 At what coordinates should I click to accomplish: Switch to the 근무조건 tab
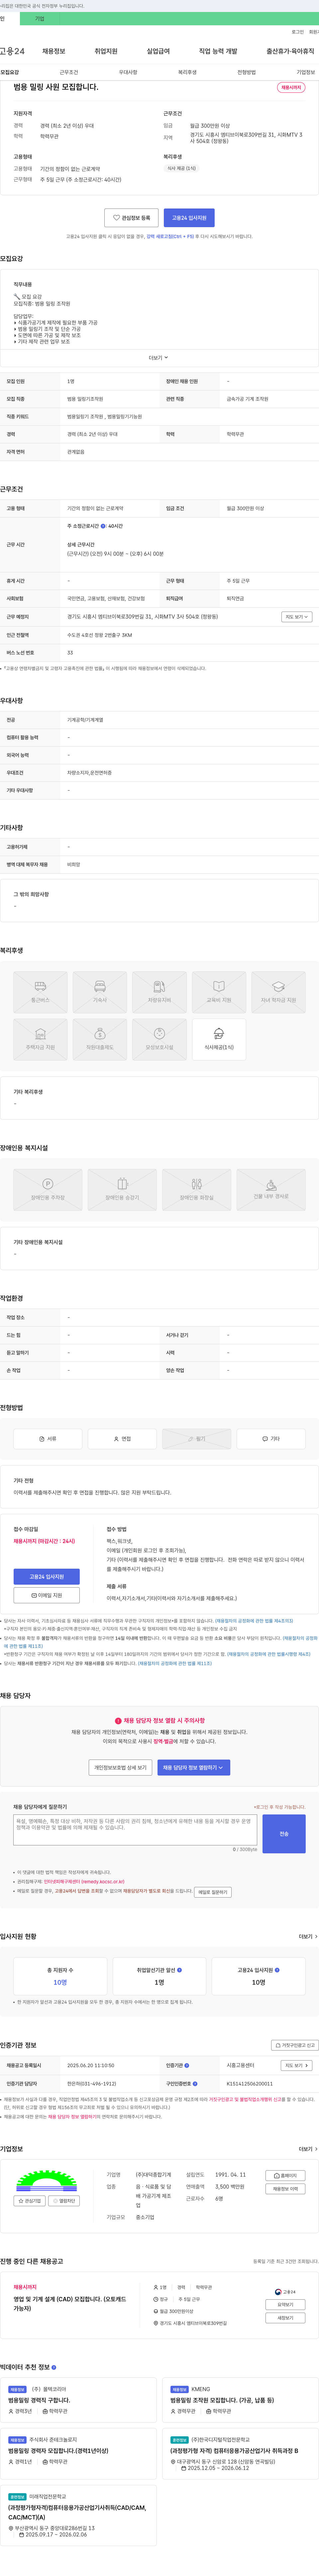pos(69,72)
